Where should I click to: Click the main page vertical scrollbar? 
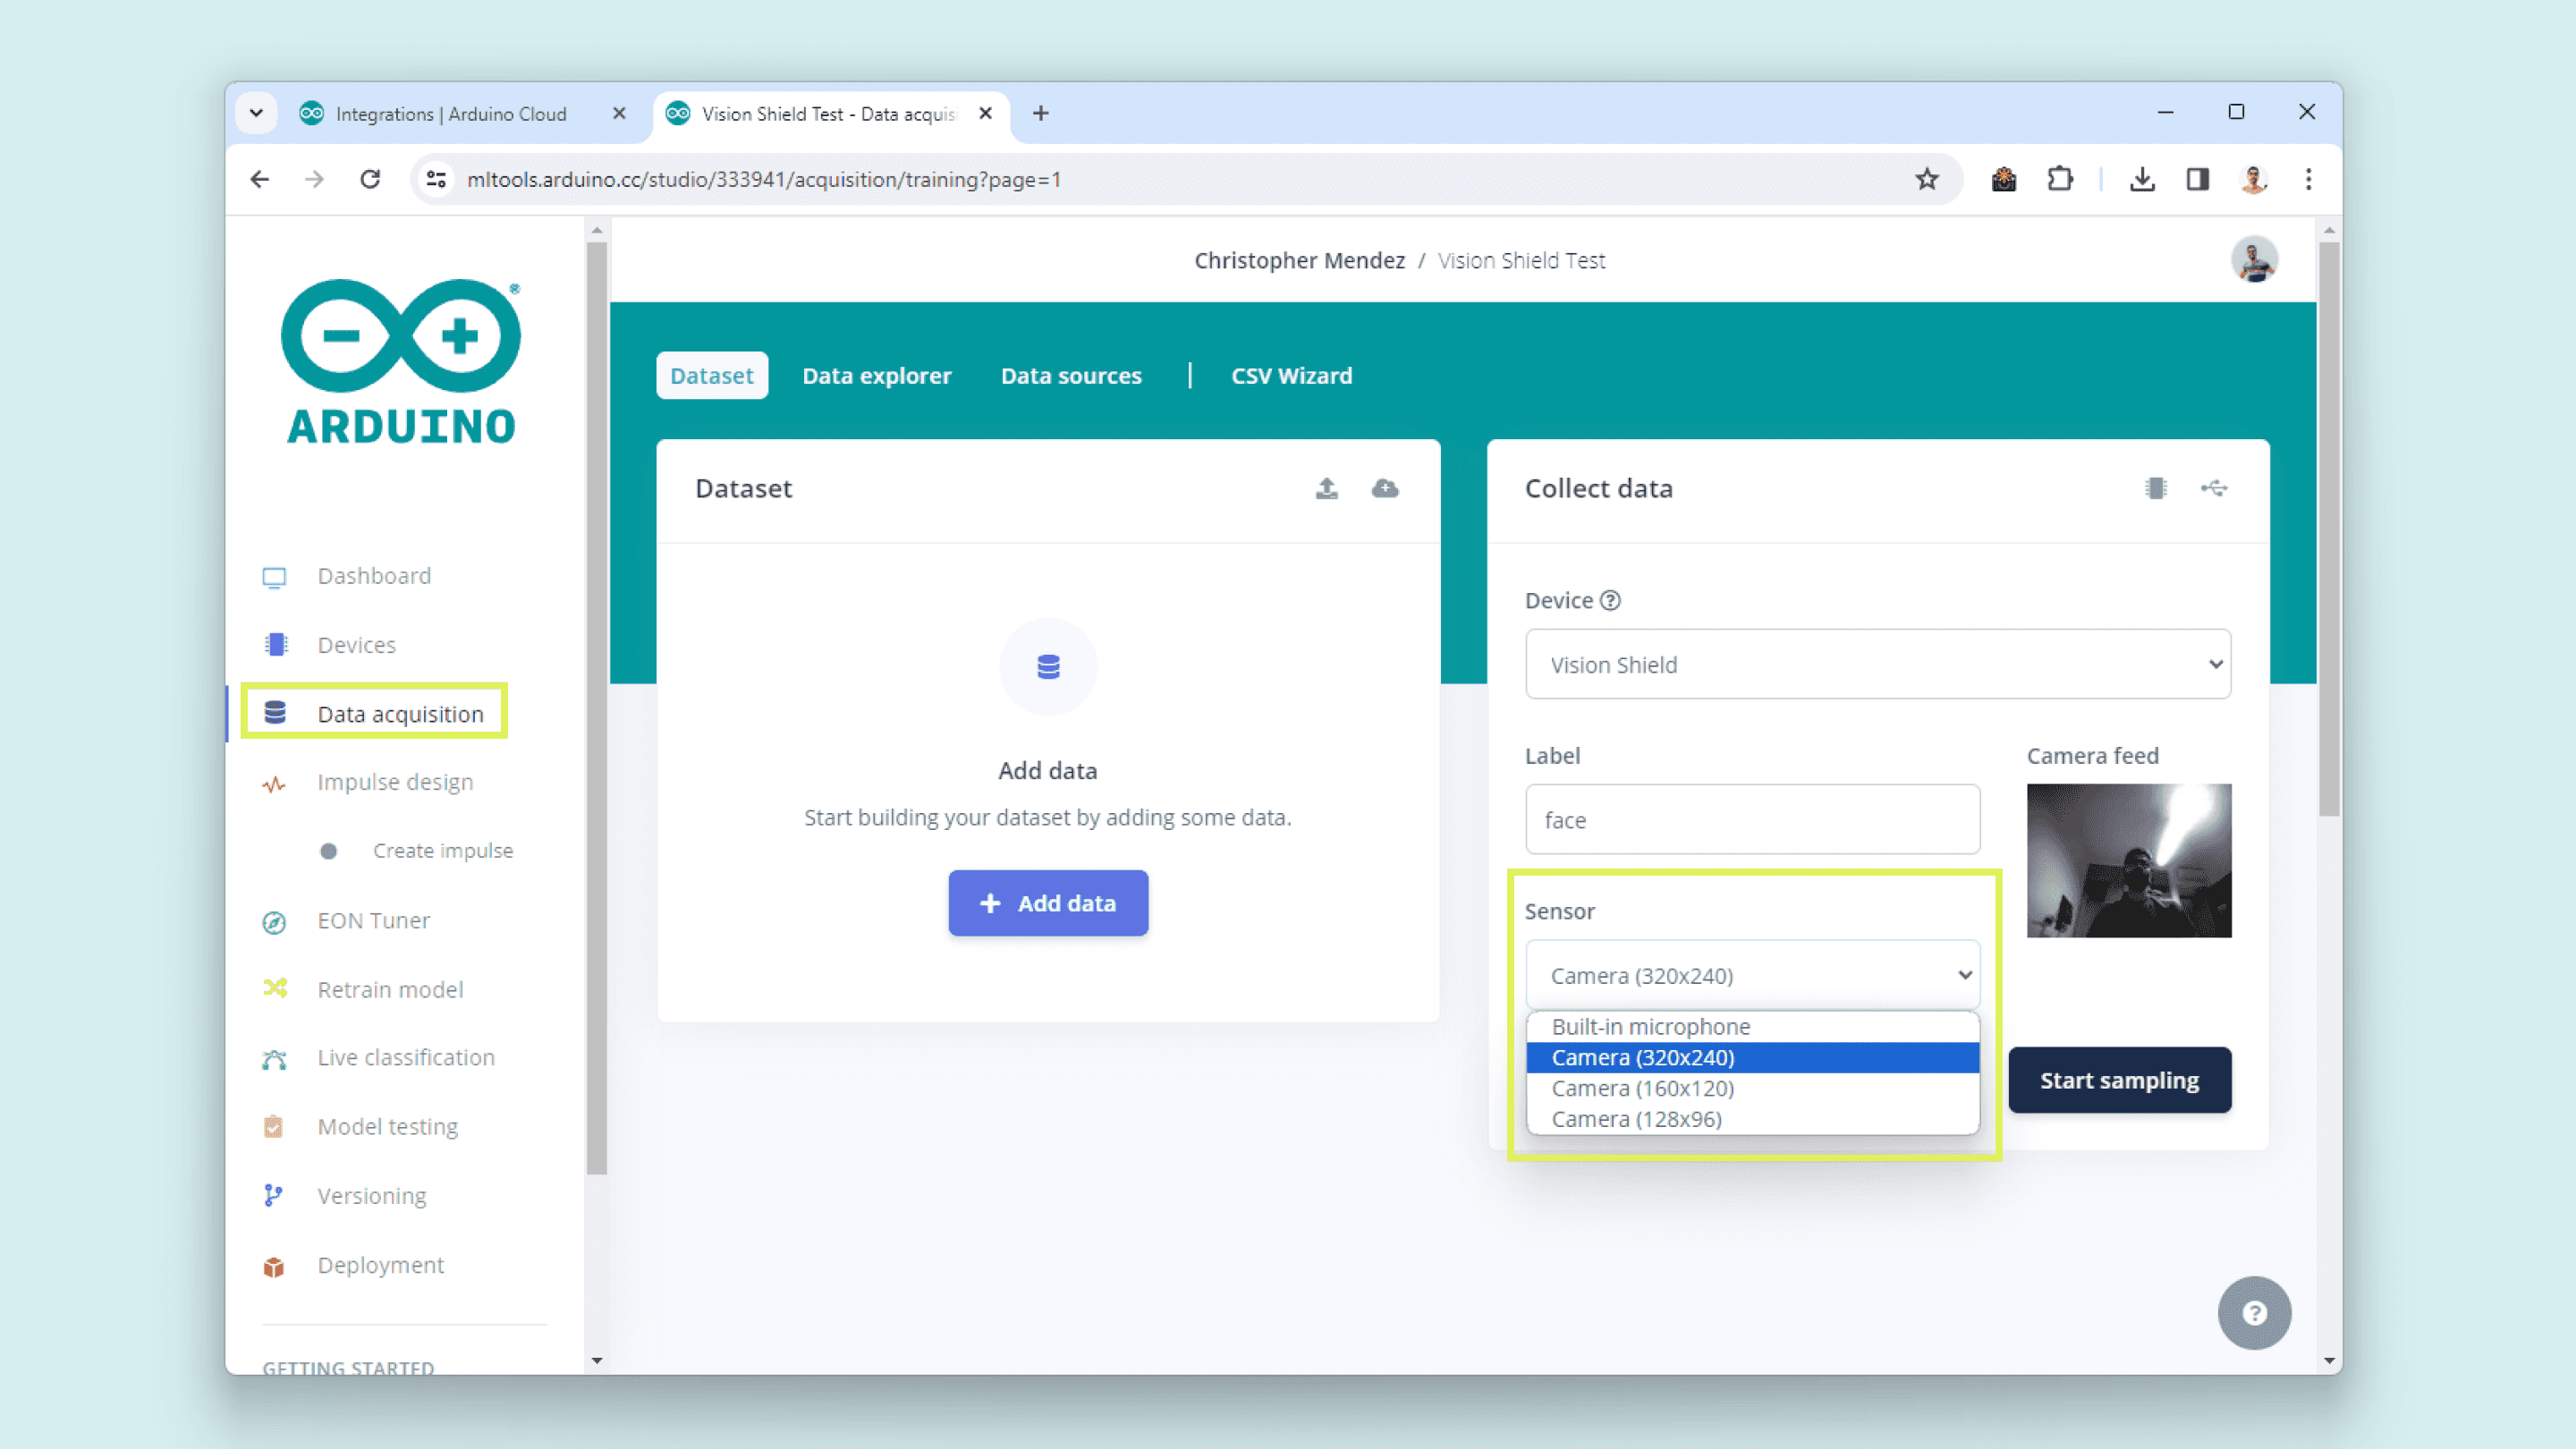click(x=2329, y=529)
